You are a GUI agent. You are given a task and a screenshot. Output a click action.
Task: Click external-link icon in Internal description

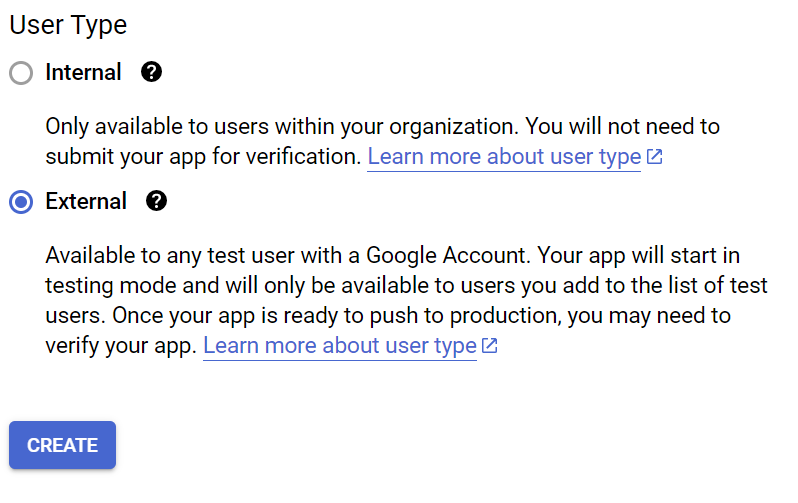pyautogui.click(x=655, y=157)
